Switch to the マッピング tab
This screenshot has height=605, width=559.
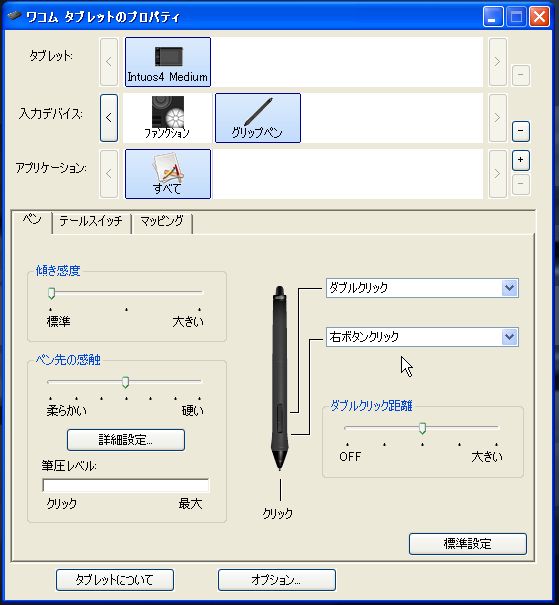[162, 221]
